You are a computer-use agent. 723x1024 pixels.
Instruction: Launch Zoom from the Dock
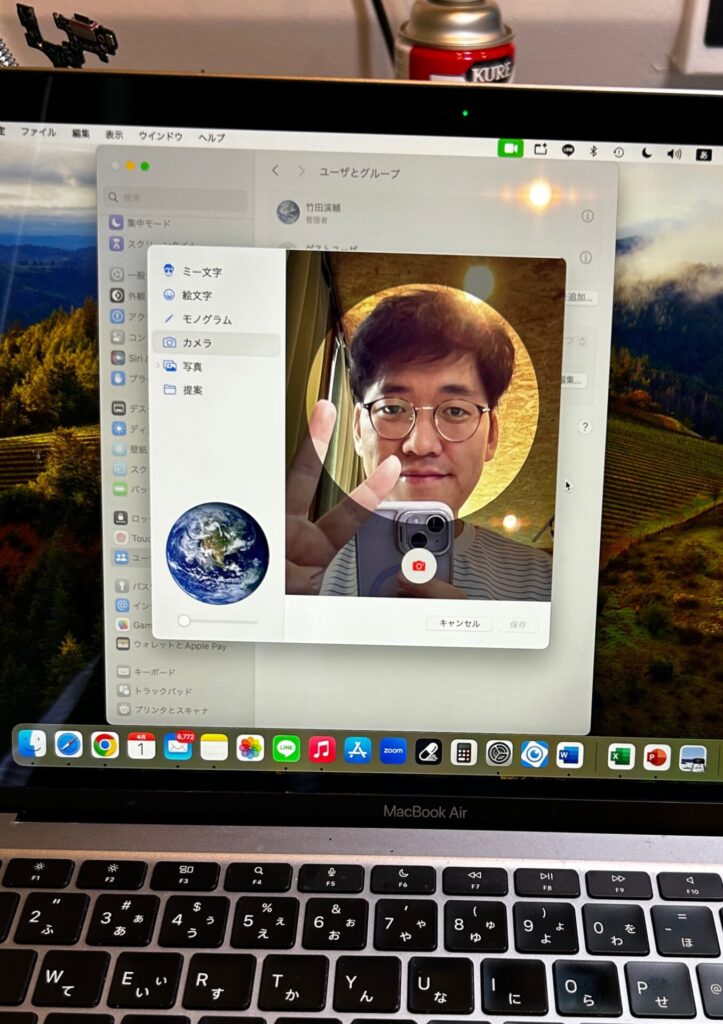coord(393,751)
